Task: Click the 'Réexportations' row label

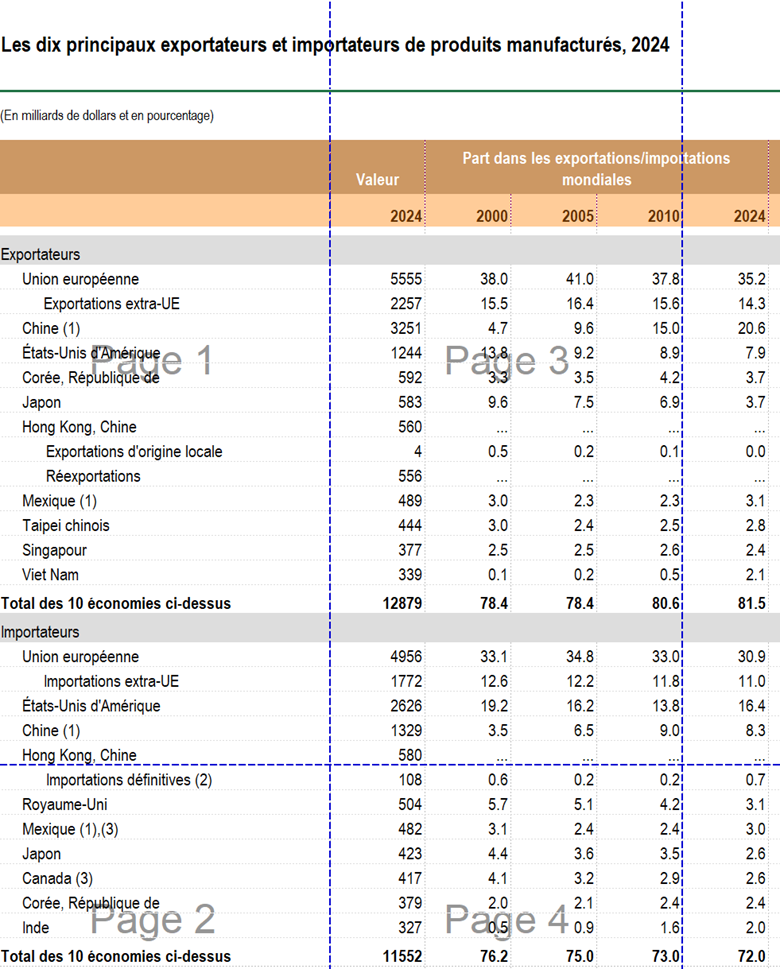Action: click(x=93, y=476)
